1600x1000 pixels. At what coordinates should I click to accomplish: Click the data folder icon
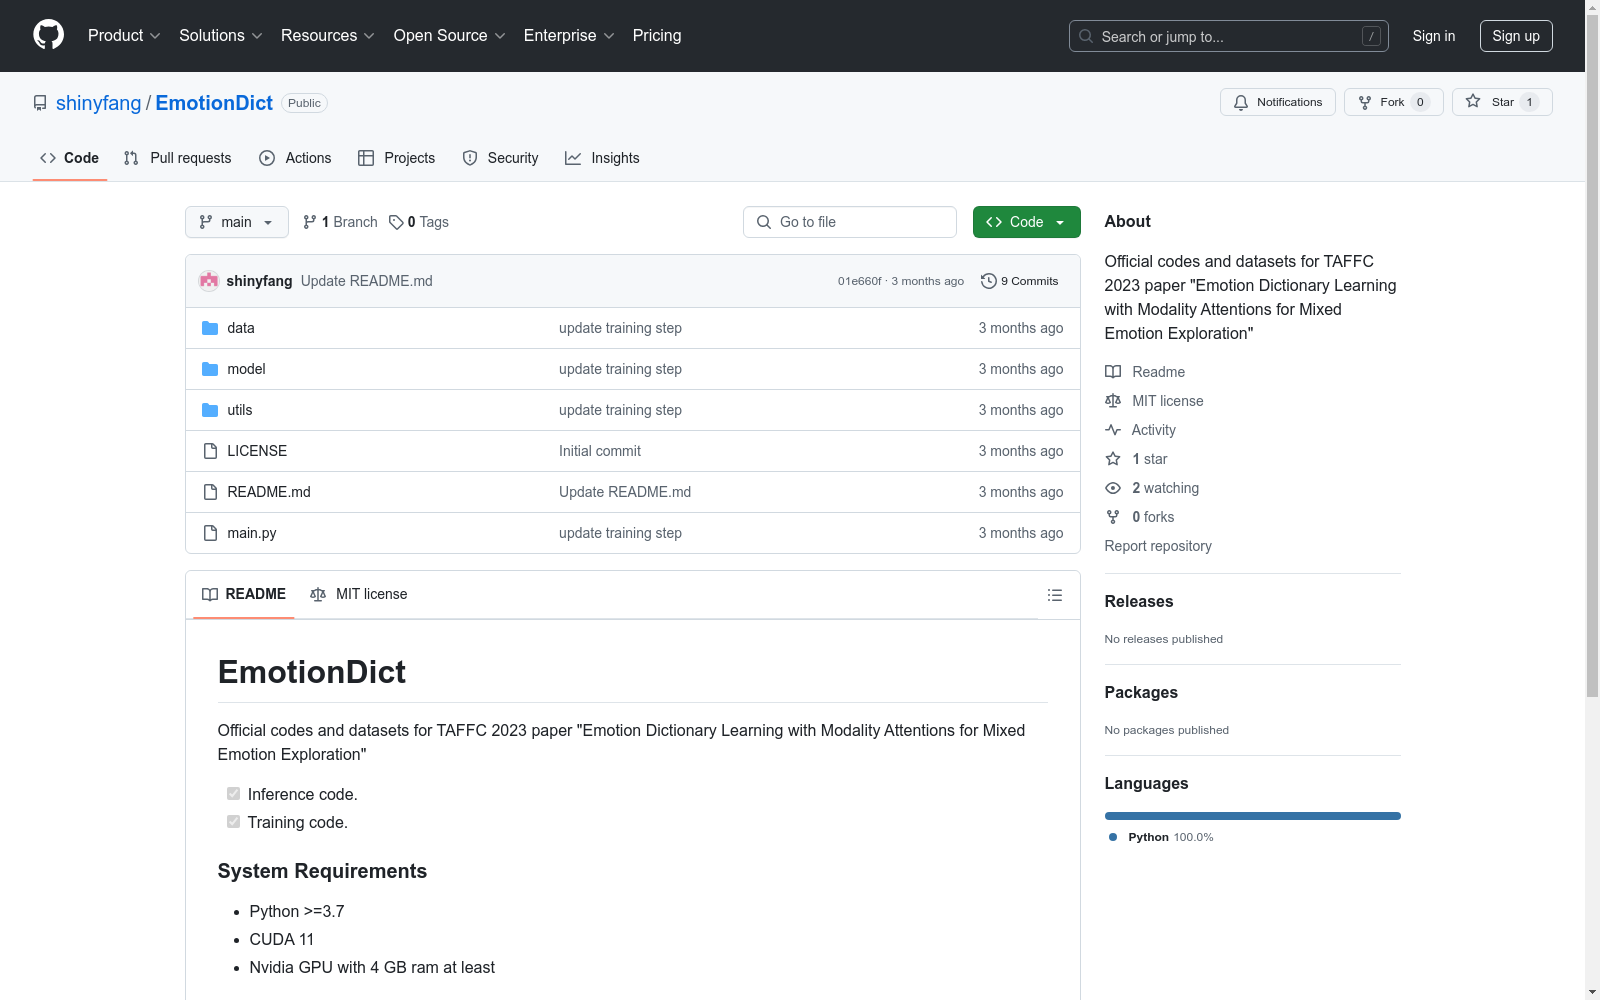[210, 328]
